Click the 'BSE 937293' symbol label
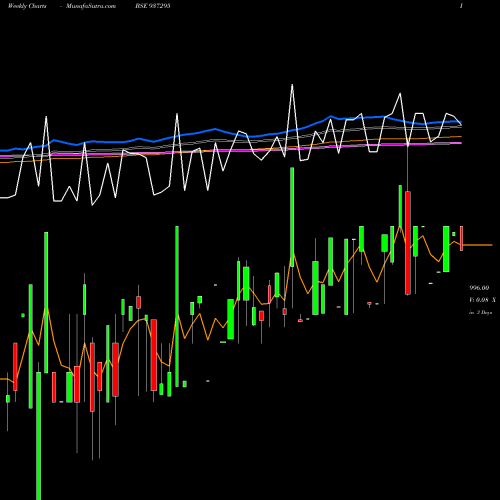This screenshot has width=500, height=500. coord(153,6)
